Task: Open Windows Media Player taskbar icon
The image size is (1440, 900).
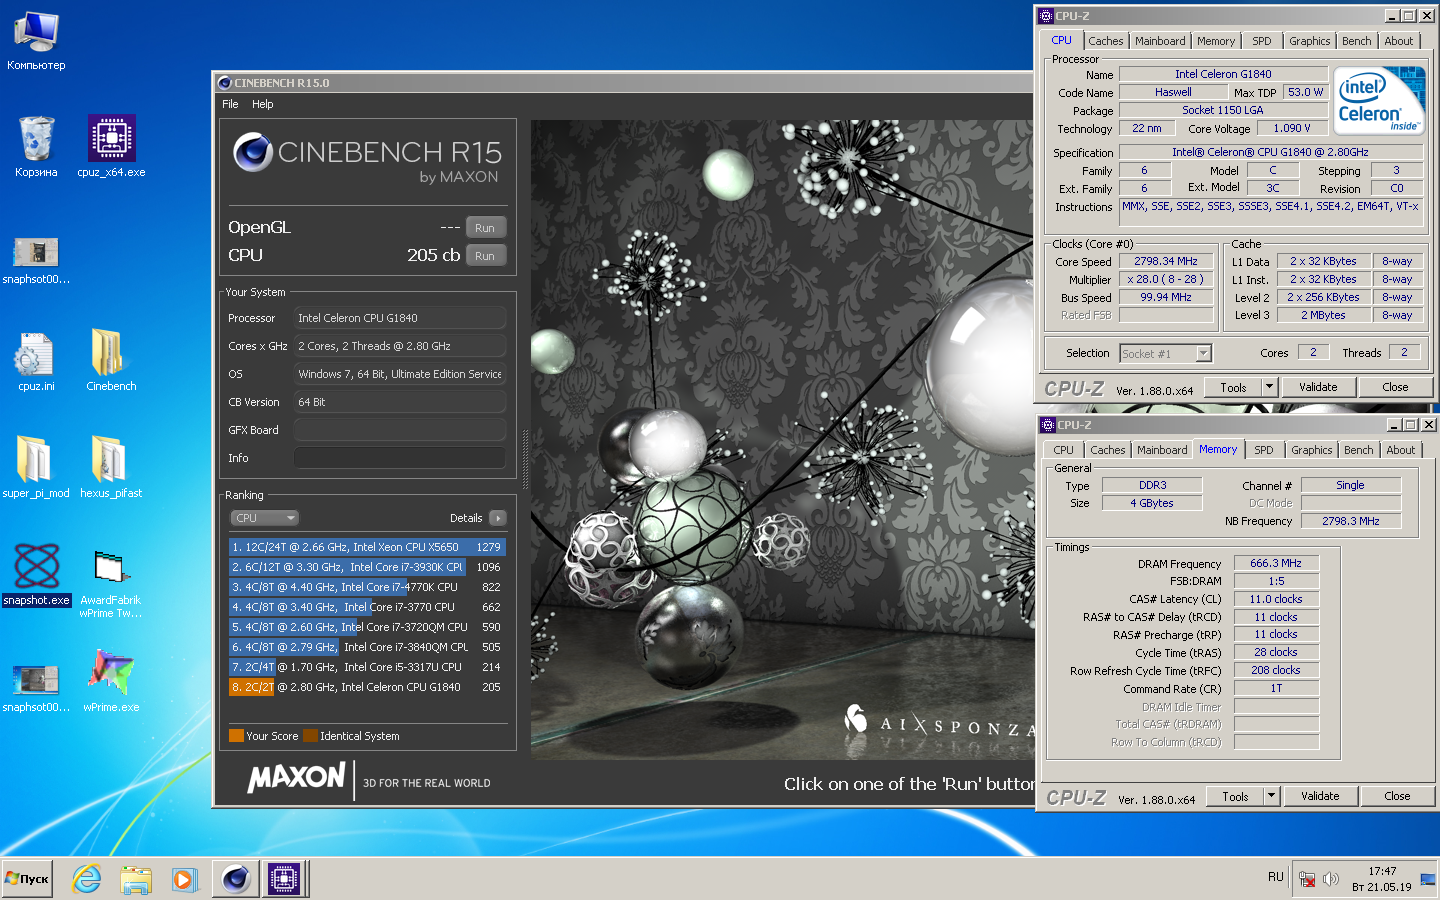Action: click(185, 879)
